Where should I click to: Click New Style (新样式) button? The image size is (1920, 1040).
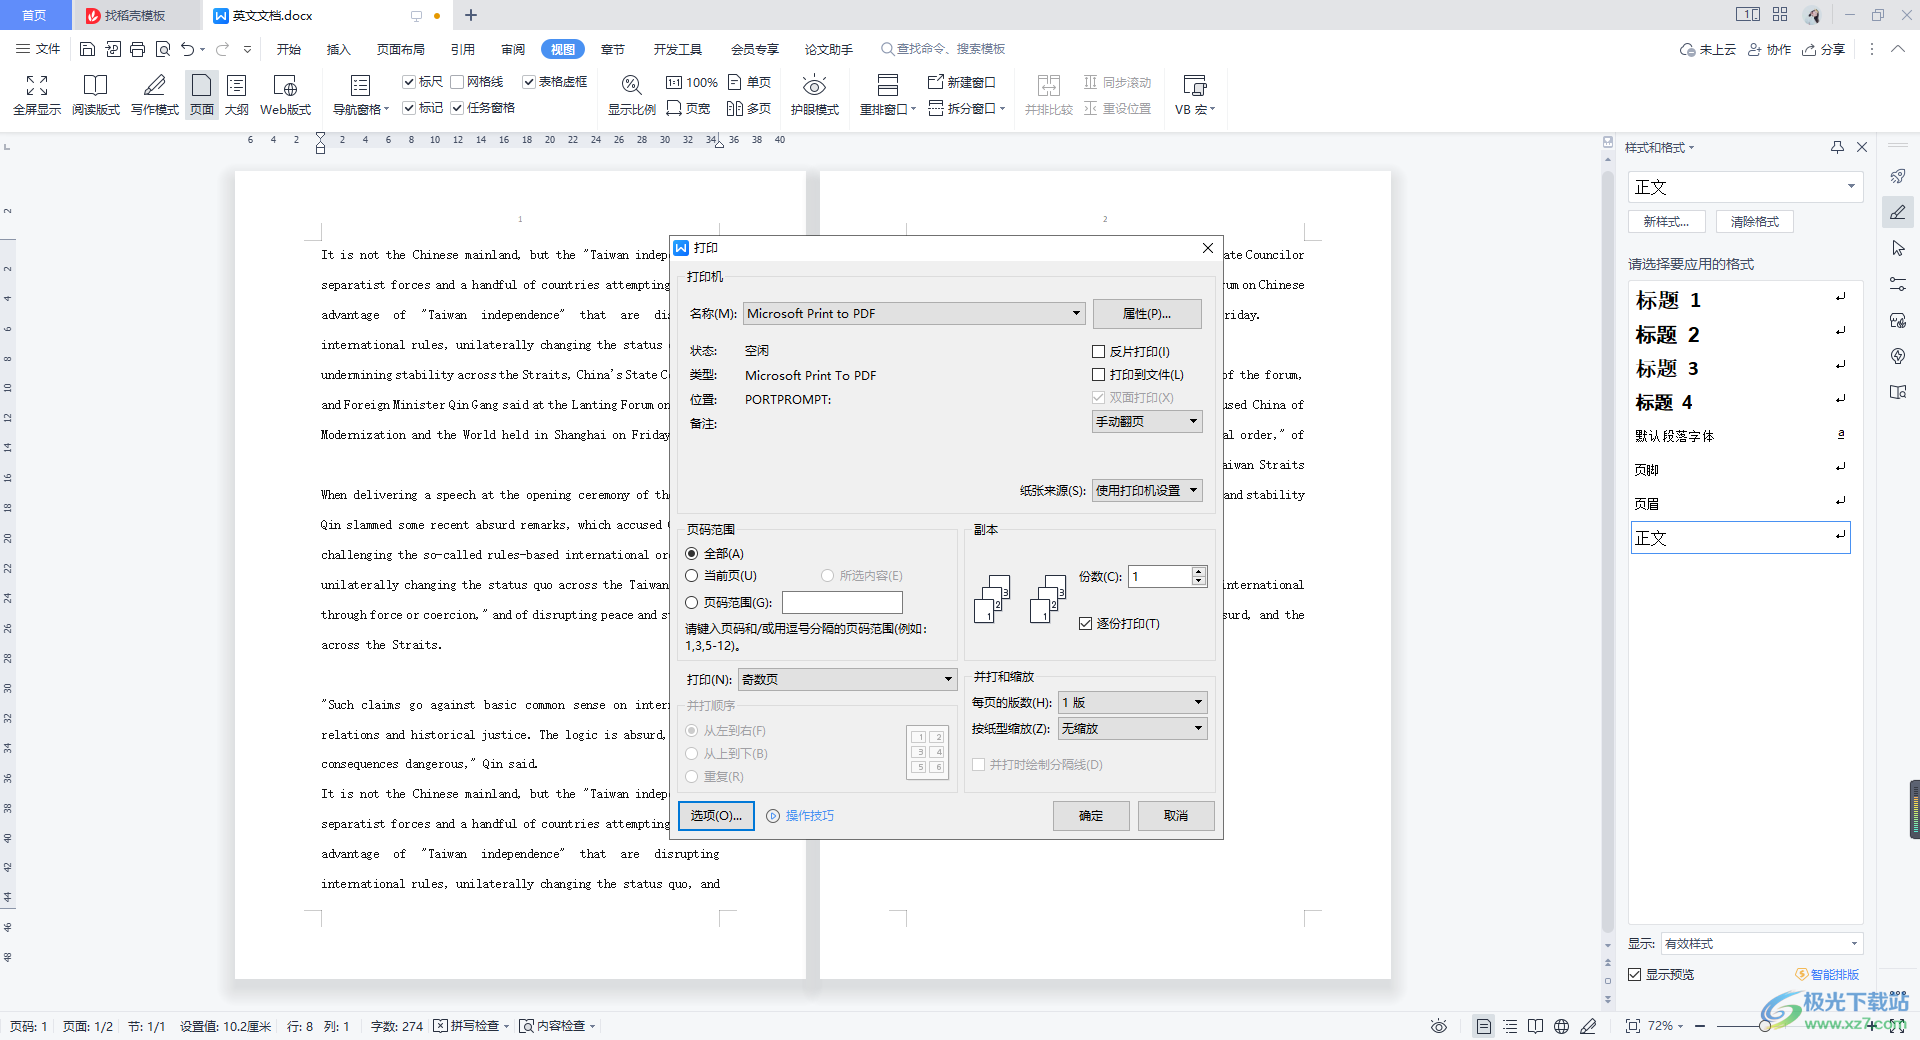pos(1666,222)
